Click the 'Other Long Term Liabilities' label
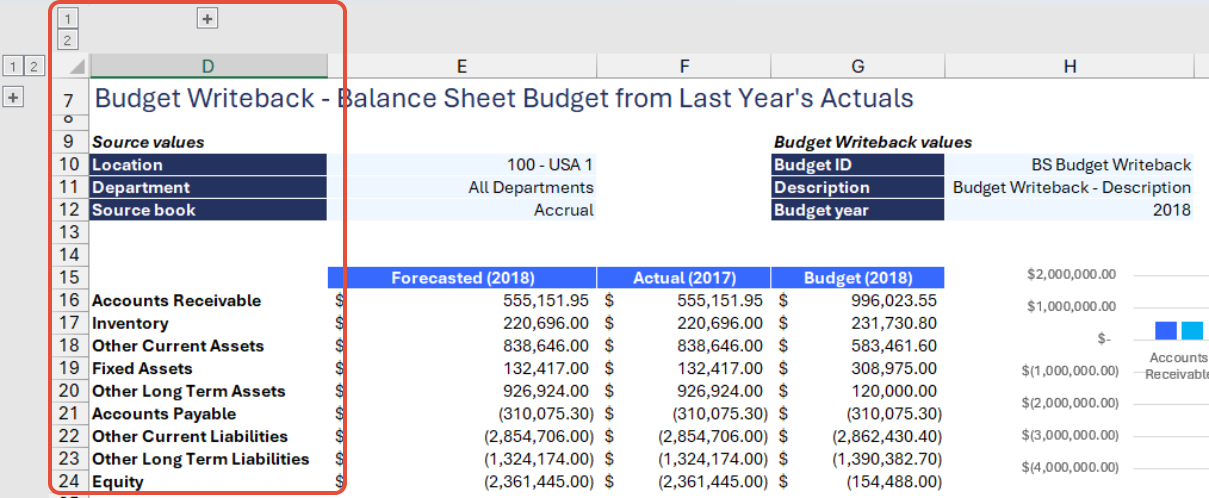This screenshot has height=498, width=1209. (x=201, y=459)
